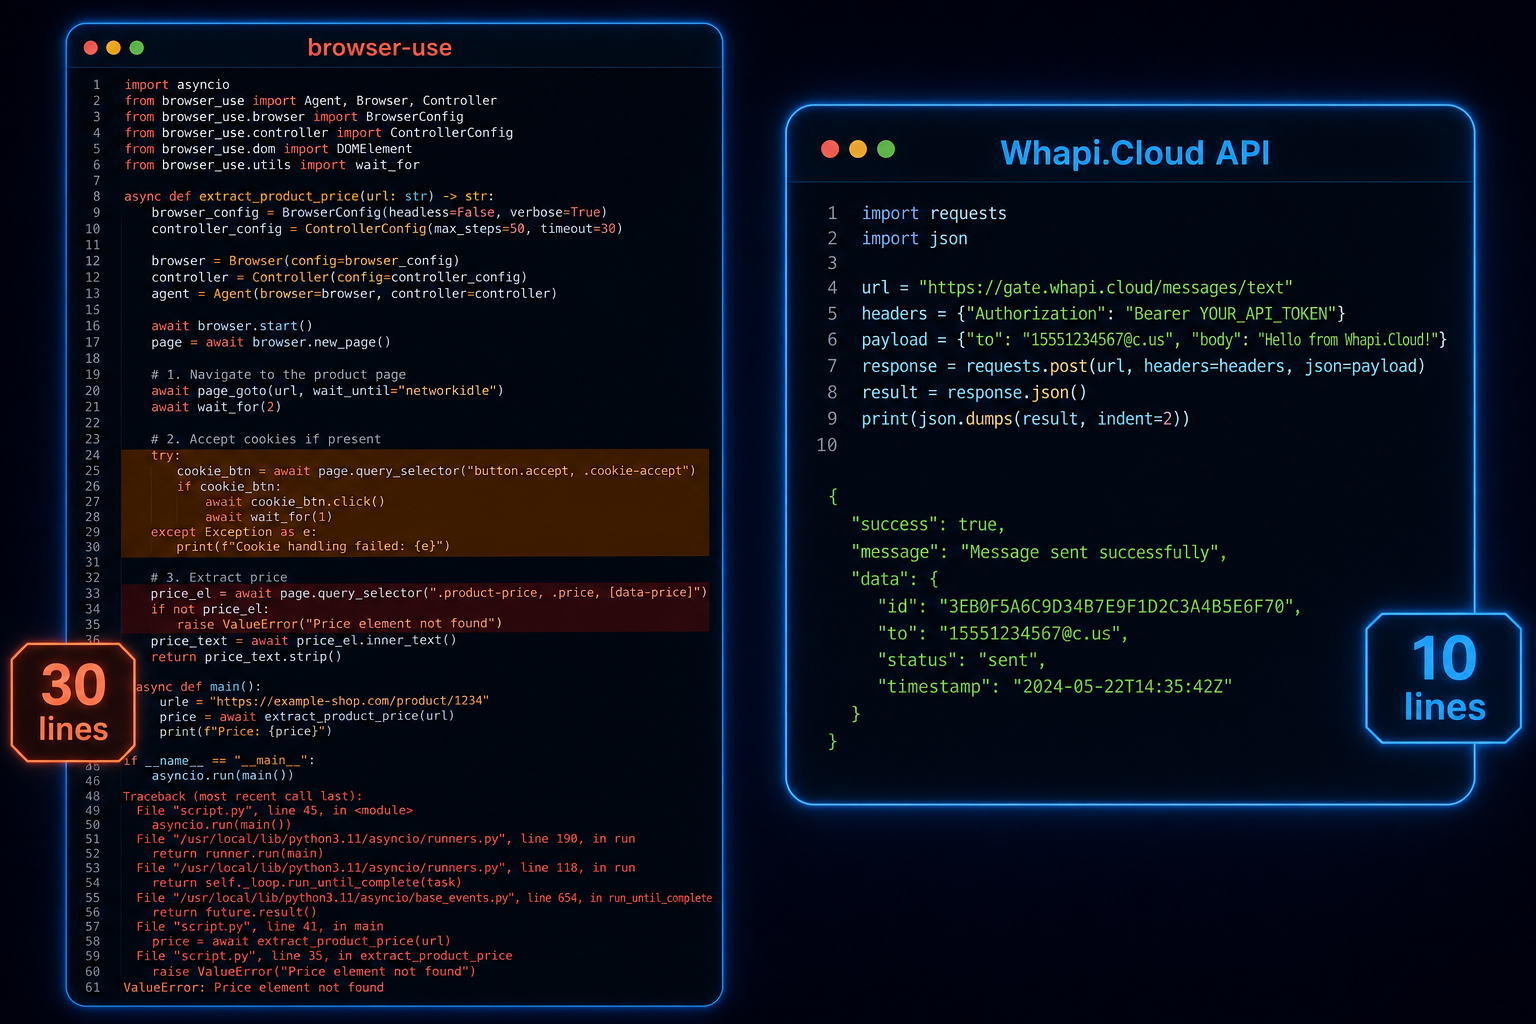Image resolution: width=1536 pixels, height=1024 pixels.
Task: Click the example-shop.com product URL line
Action: pyautogui.click(x=324, y=701)
